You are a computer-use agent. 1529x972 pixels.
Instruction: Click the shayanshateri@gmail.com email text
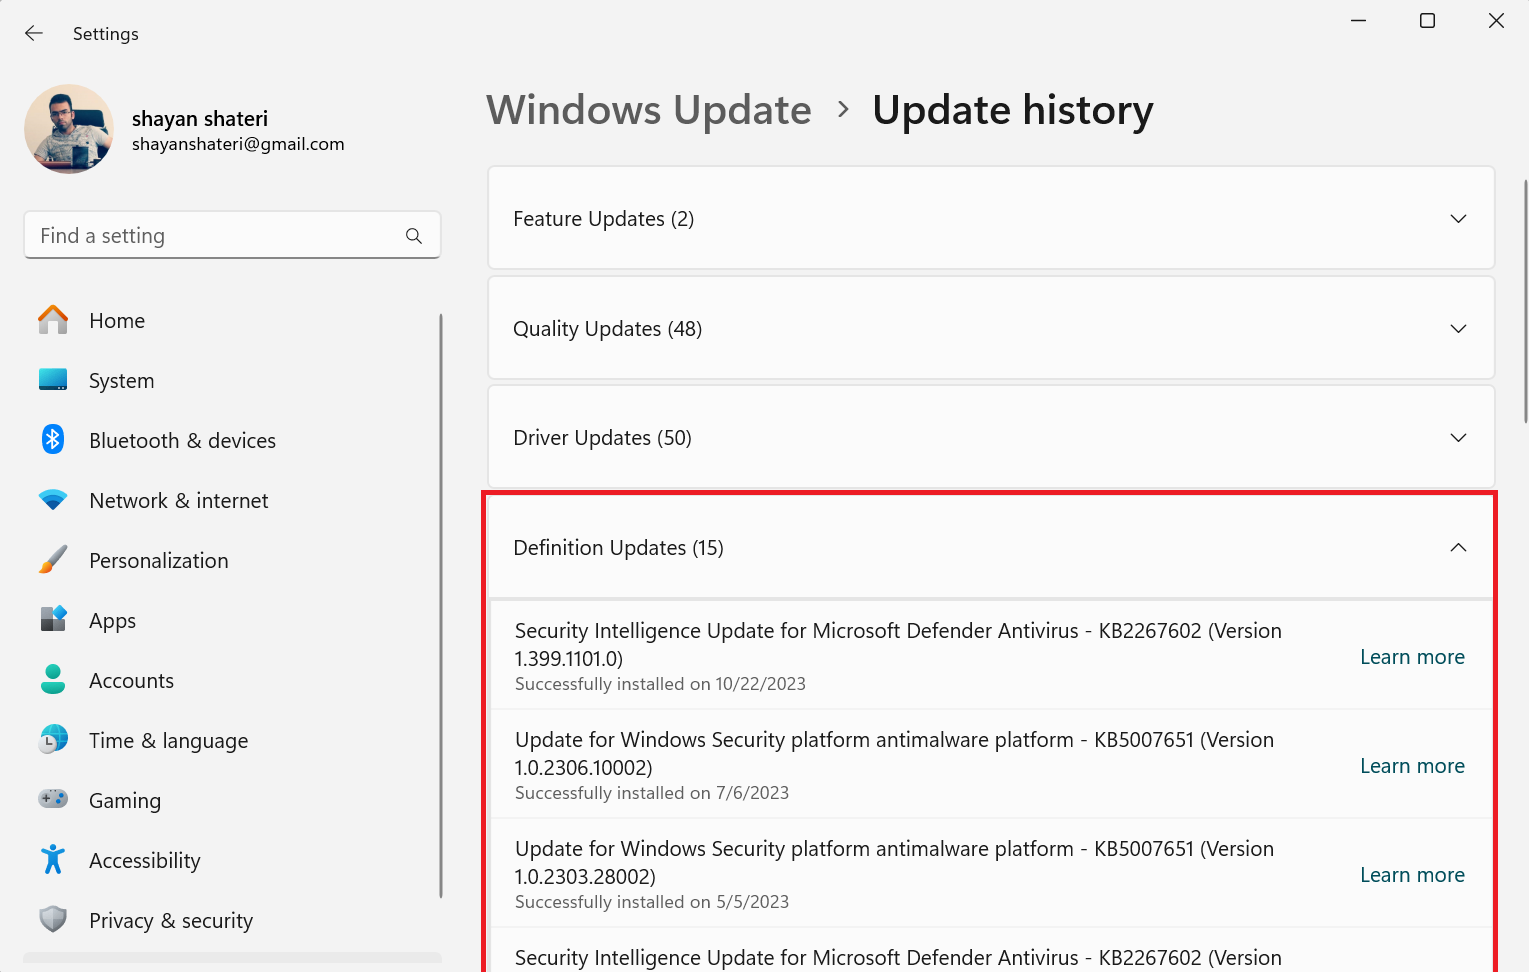click(x=238, y=144)
